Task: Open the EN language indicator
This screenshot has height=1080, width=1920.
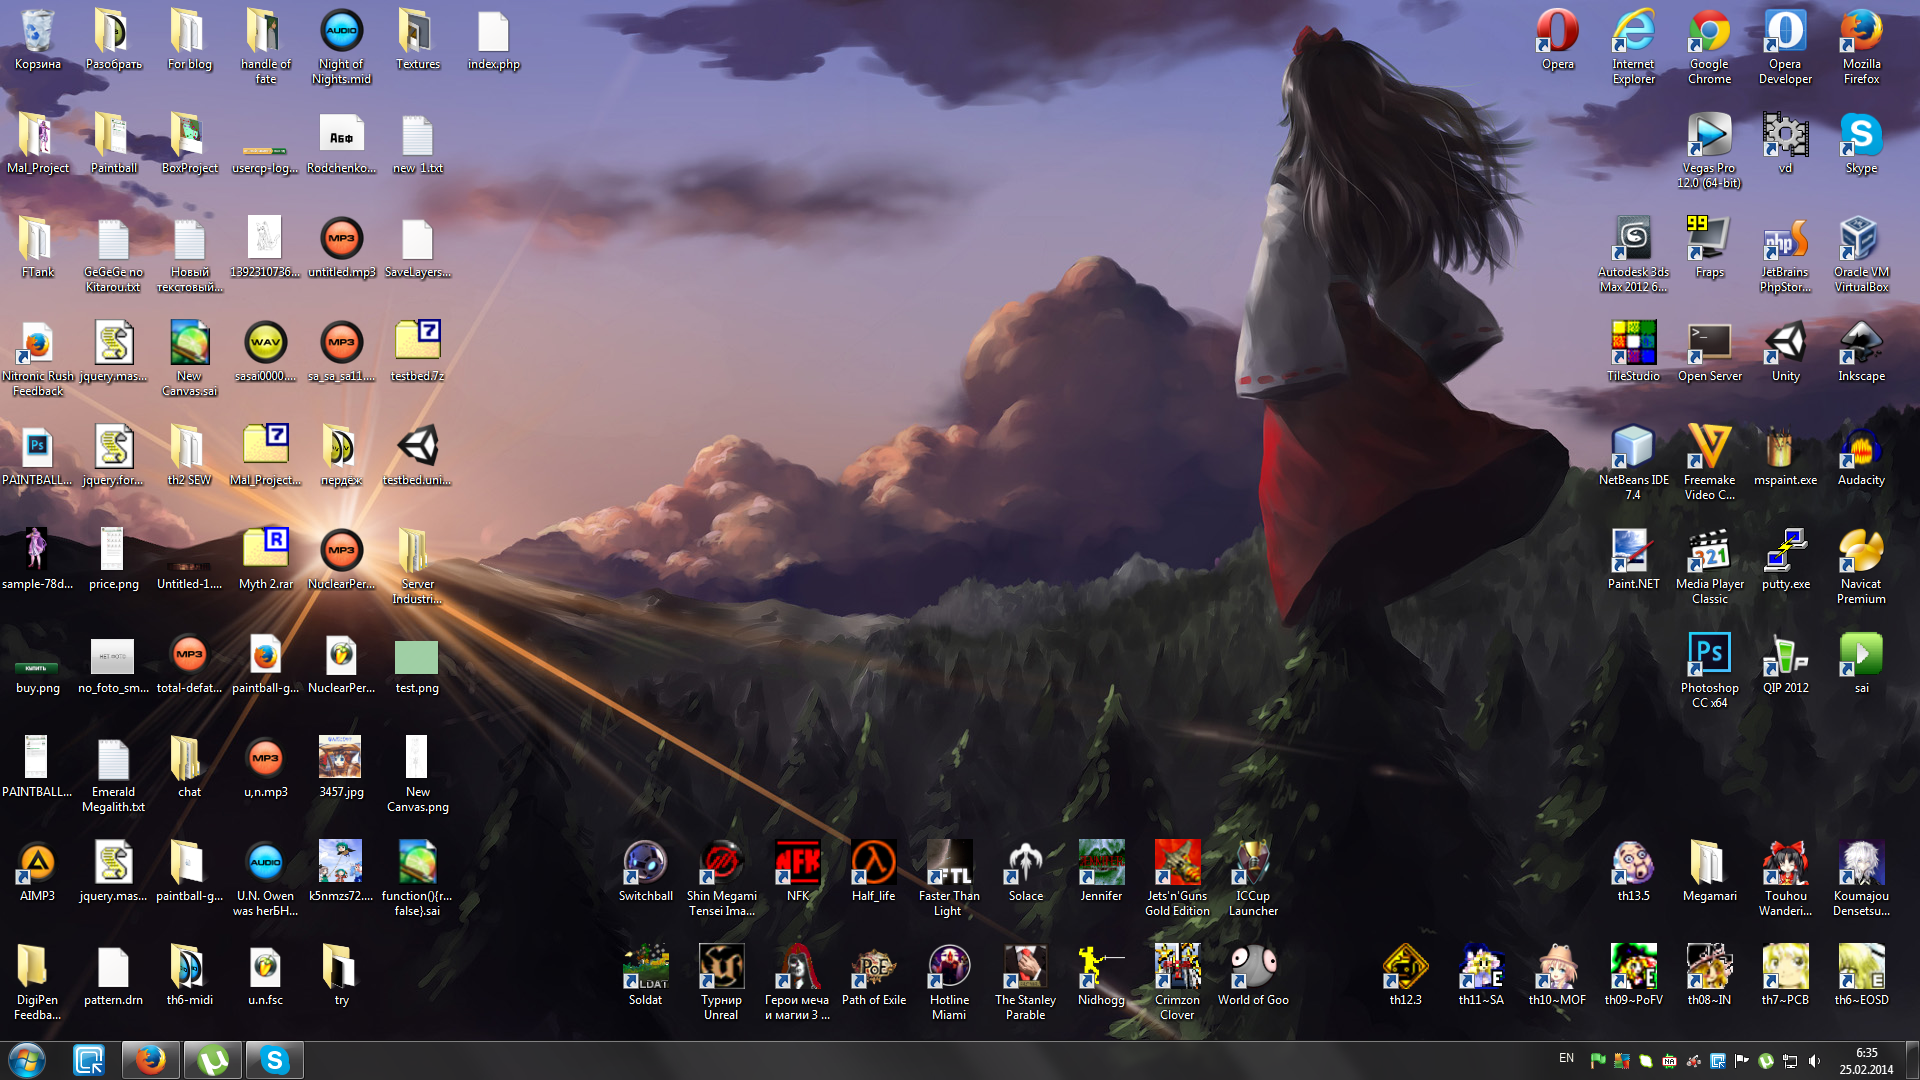Action: (x=1566, y=1058)
